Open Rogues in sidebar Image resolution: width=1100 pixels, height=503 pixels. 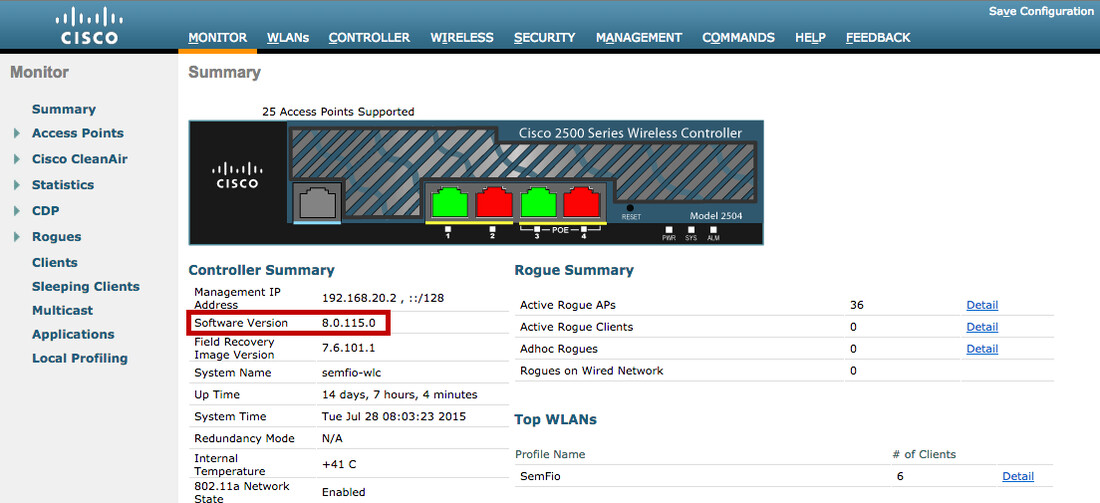coord(57,237)
